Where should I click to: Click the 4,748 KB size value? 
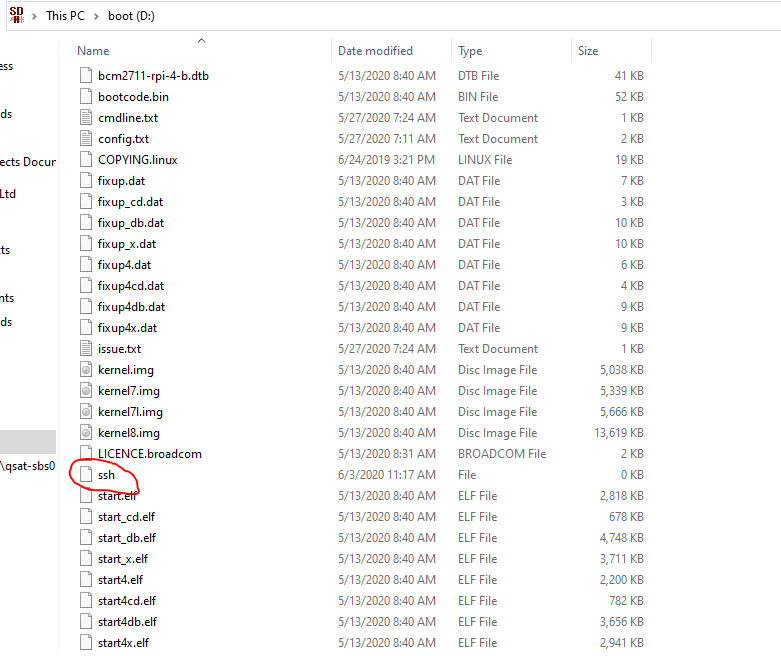tap(622, 537)
